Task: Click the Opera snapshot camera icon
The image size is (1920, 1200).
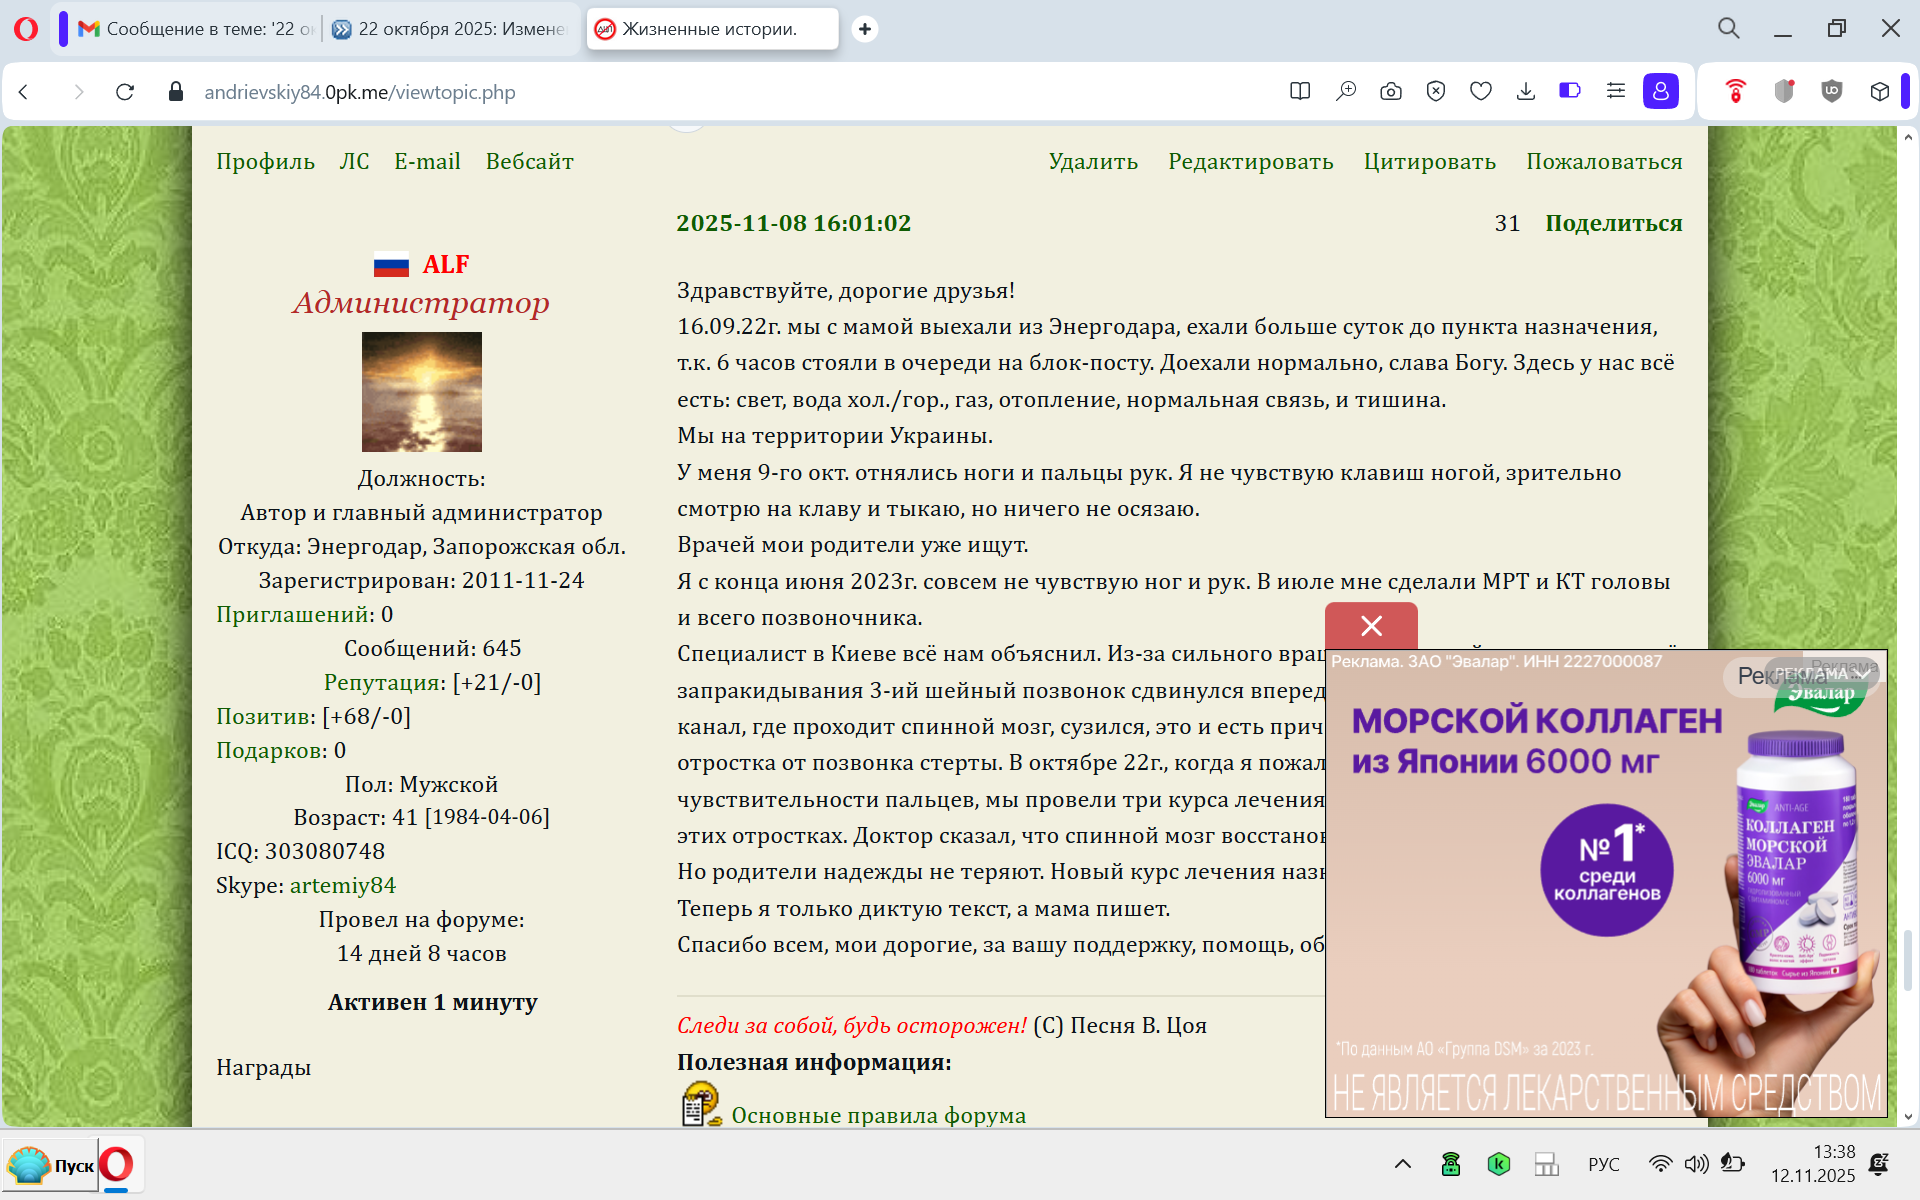Action: [x=1390, y=92]
